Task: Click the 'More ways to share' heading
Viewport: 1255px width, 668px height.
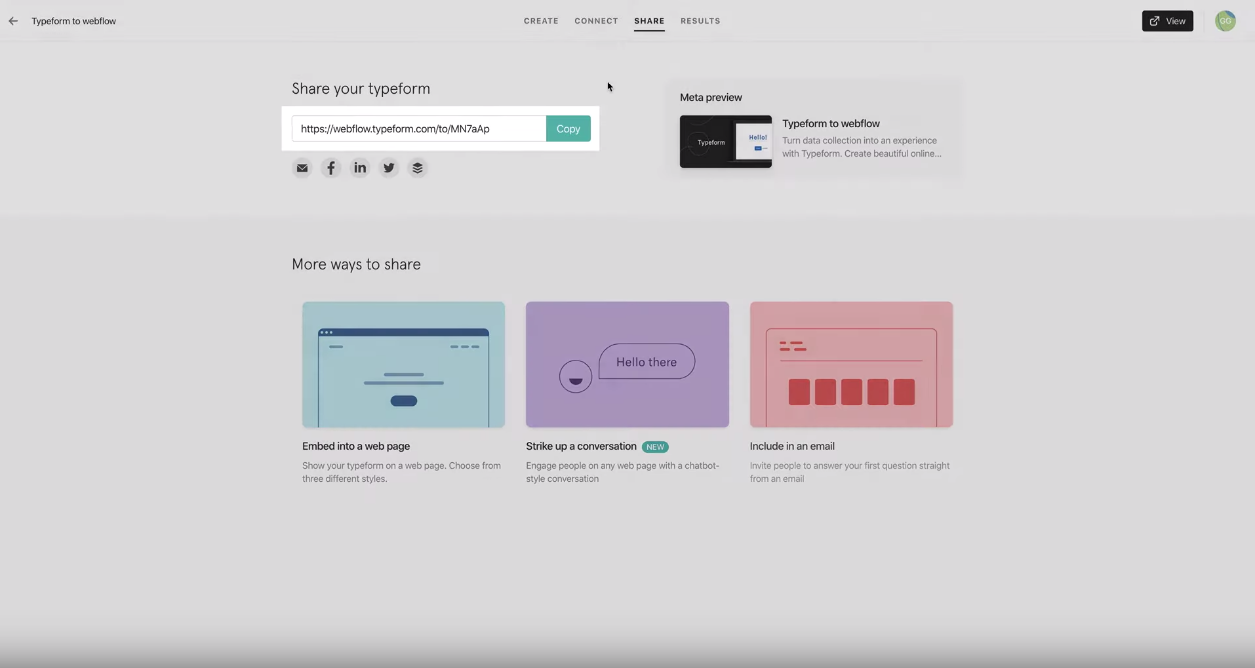Action: [356, 265]
